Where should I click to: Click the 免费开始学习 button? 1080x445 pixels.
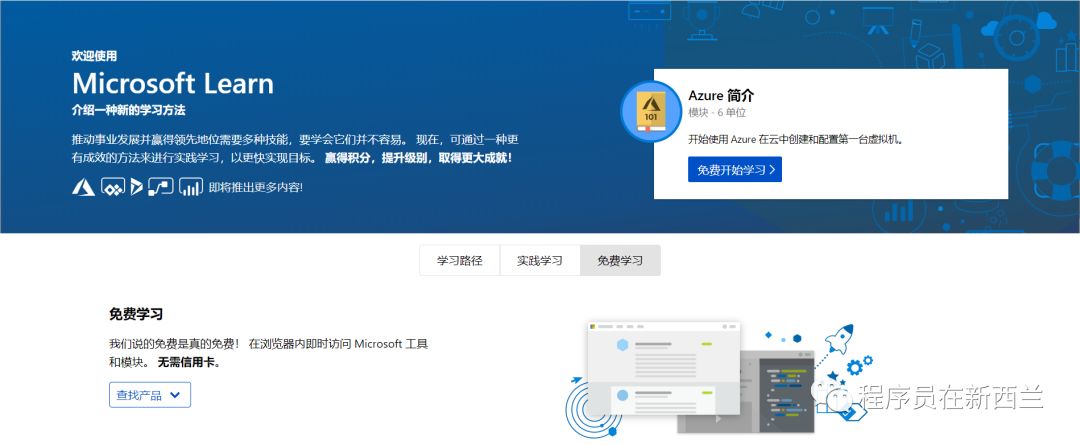735,169
